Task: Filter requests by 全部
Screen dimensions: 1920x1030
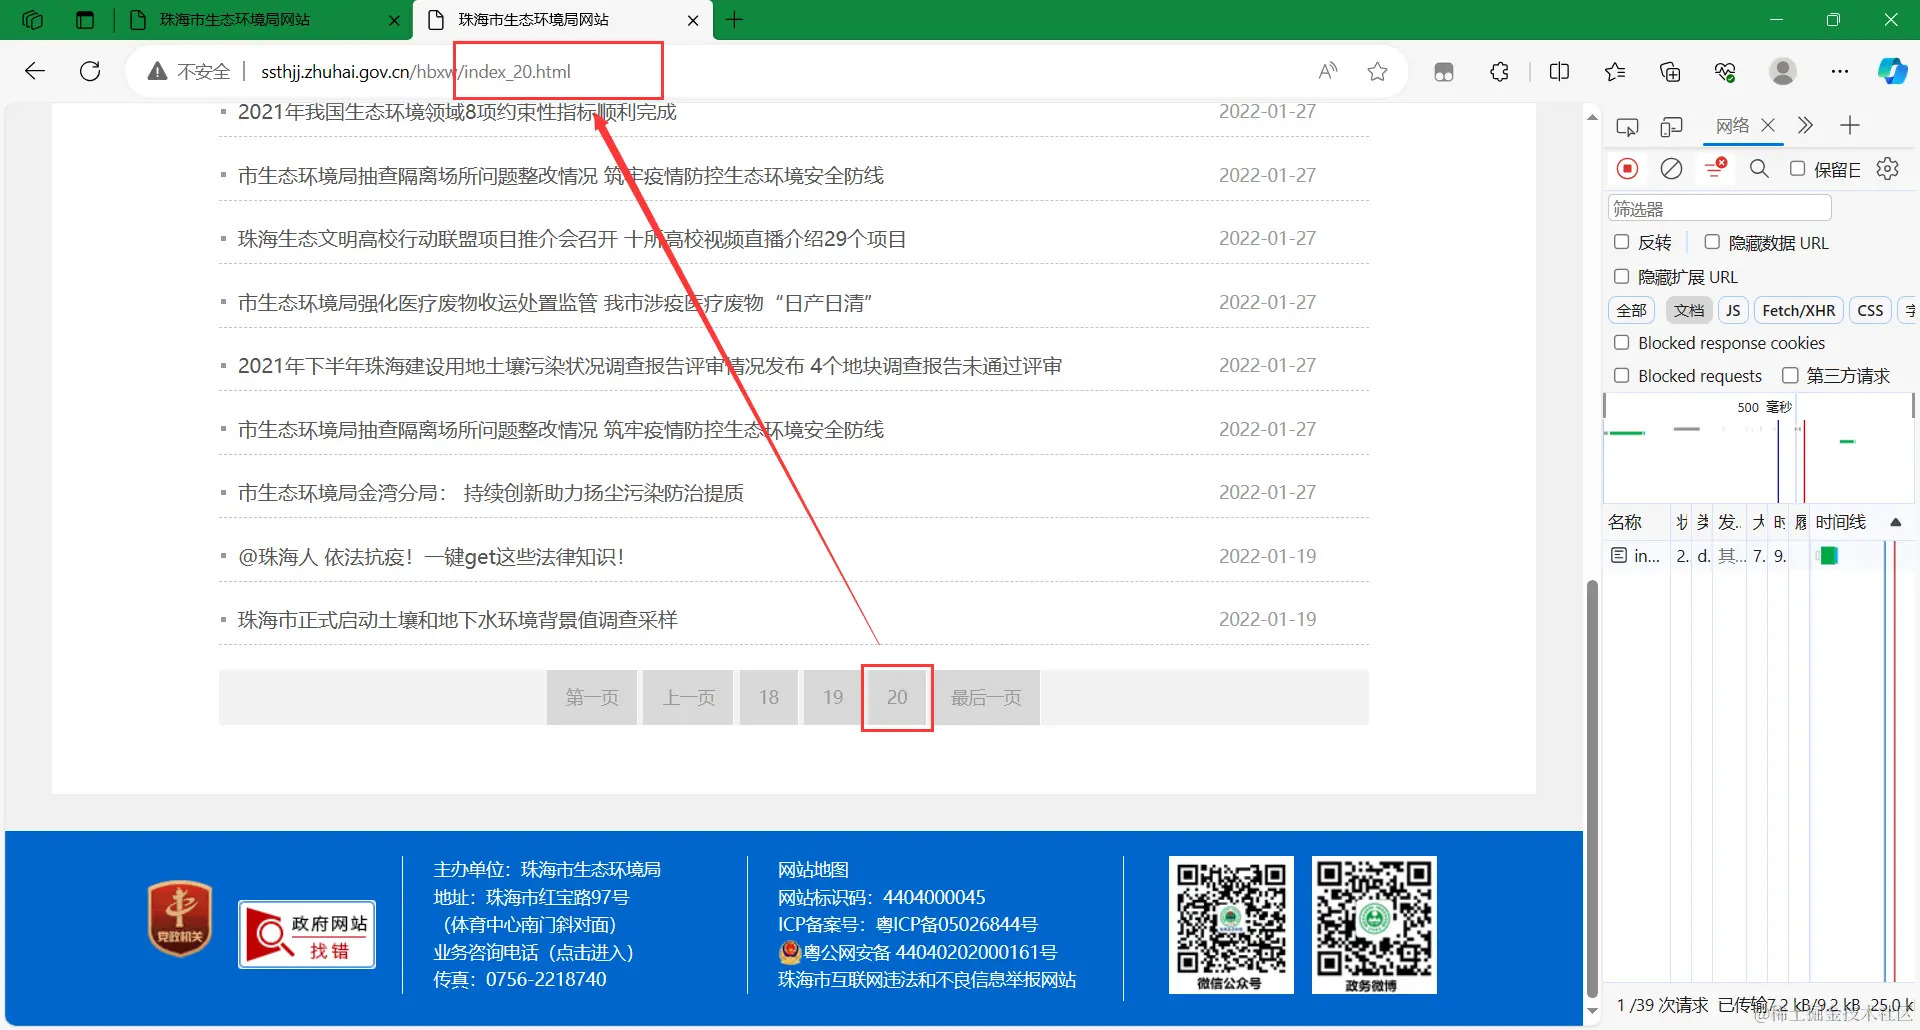Action: (1632, 310)
